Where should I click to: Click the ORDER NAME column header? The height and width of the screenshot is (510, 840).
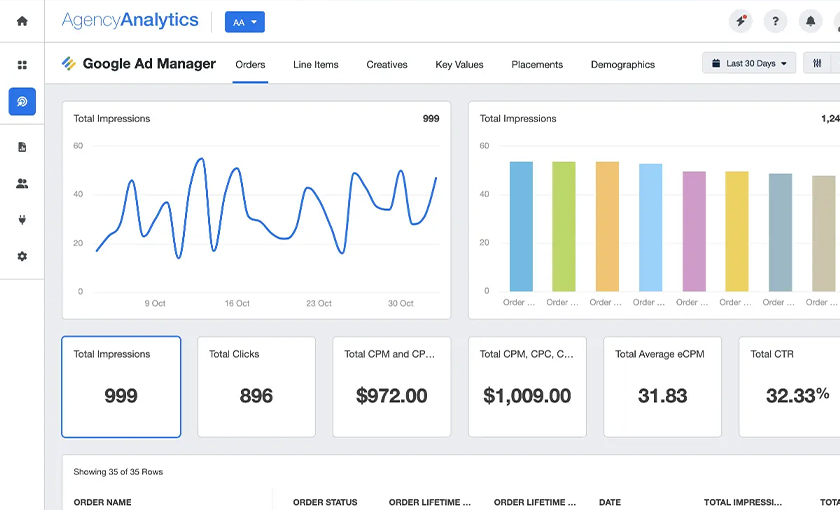tap(103, 502)
